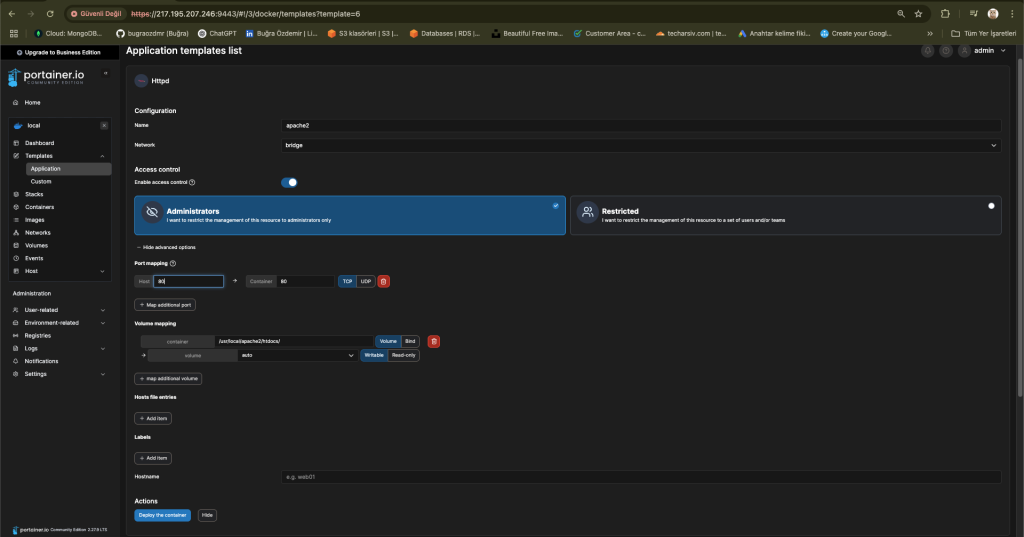Screen dimensions: 1024x537
Task: Expand the Logs sidebar section
Action: coord(103,349)
